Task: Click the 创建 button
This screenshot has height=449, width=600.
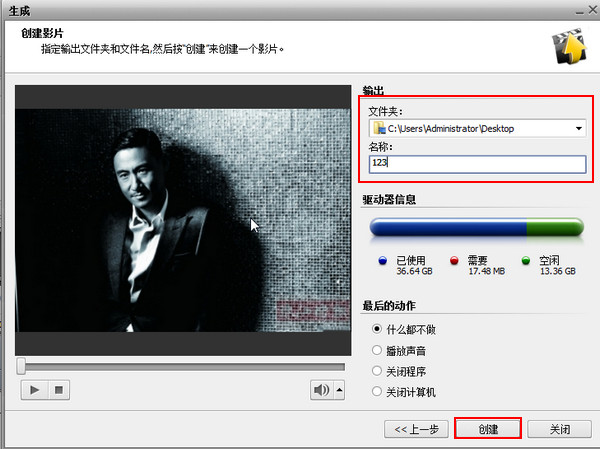Action: click(488, 429)
